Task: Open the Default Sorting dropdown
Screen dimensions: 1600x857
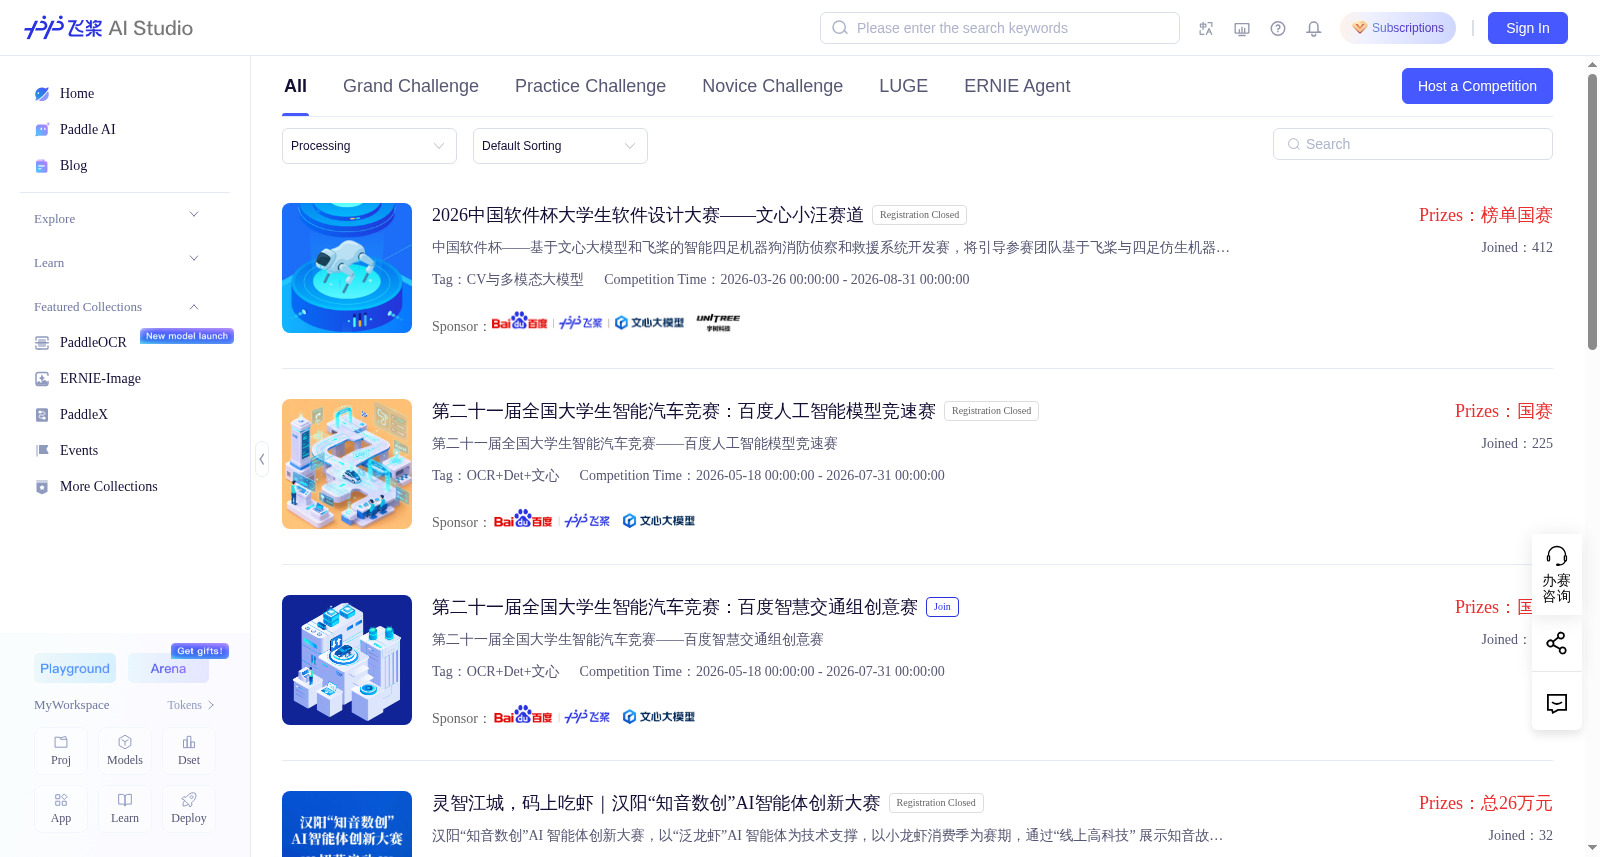Action: [x=560, y=146]
